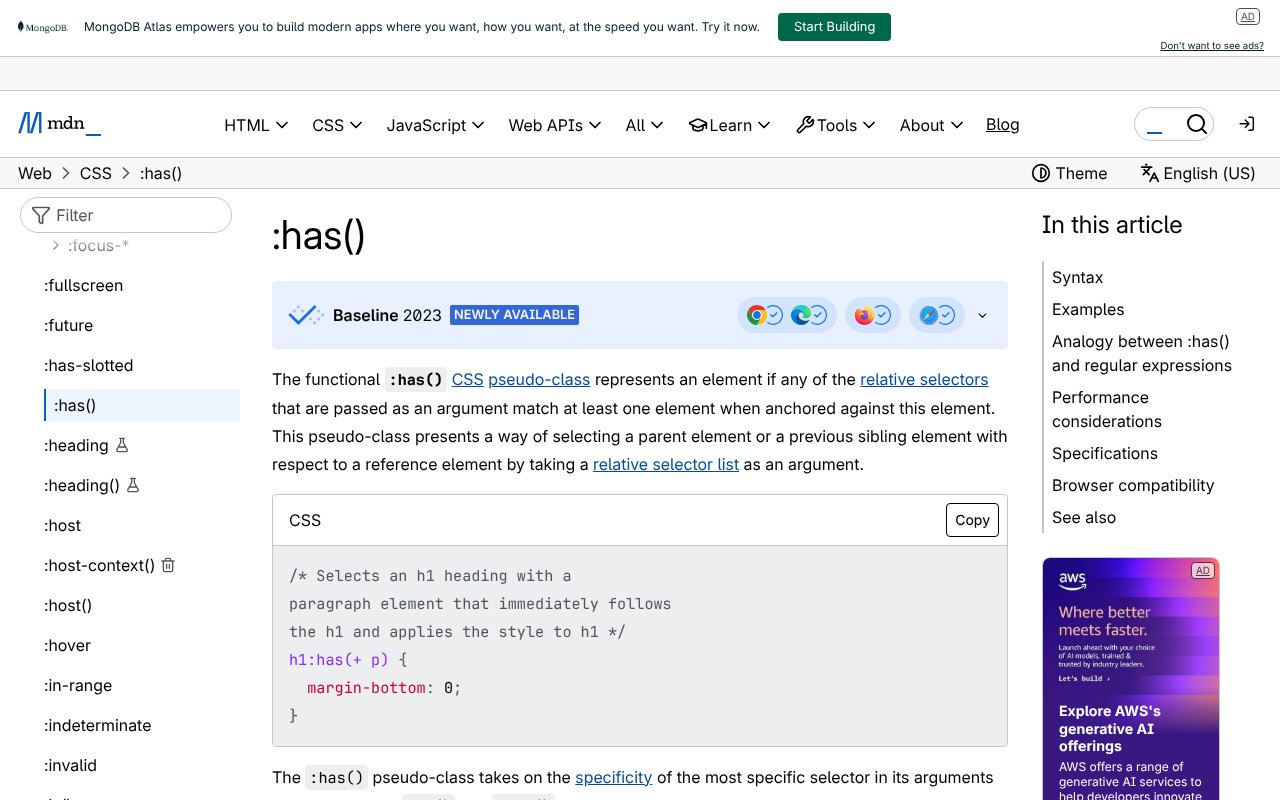The width and height of the screenshot is (1280, 800).
Task: Click the Edge browser support icon
Action: pos(800,315)
